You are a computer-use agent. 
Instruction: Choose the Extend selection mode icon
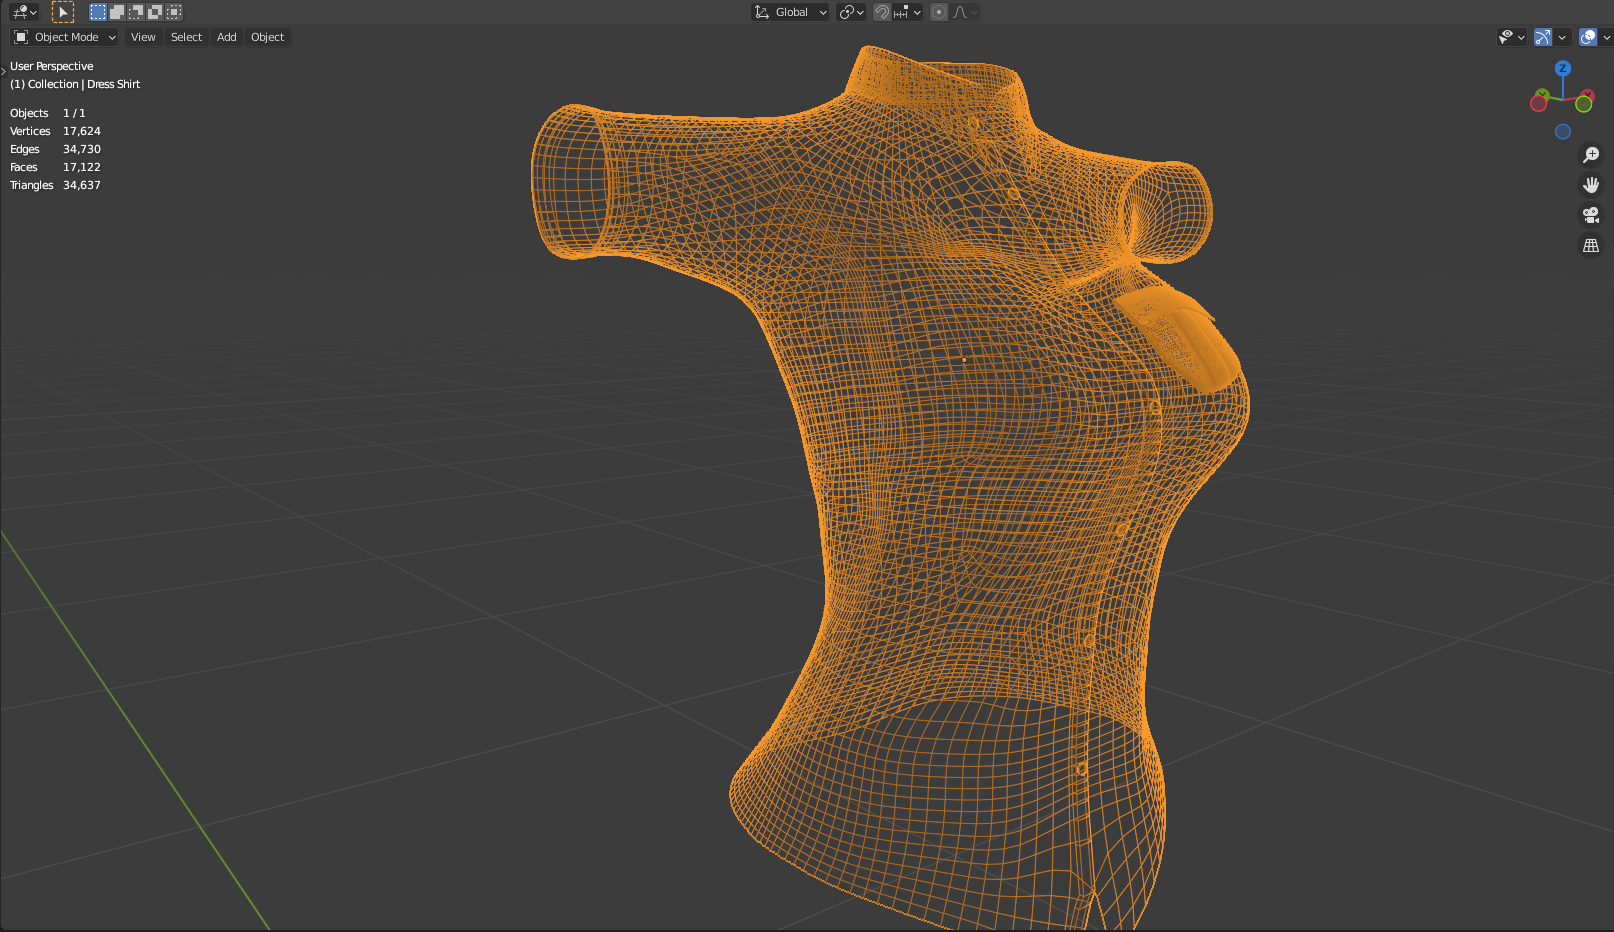(x=117, y=12)
